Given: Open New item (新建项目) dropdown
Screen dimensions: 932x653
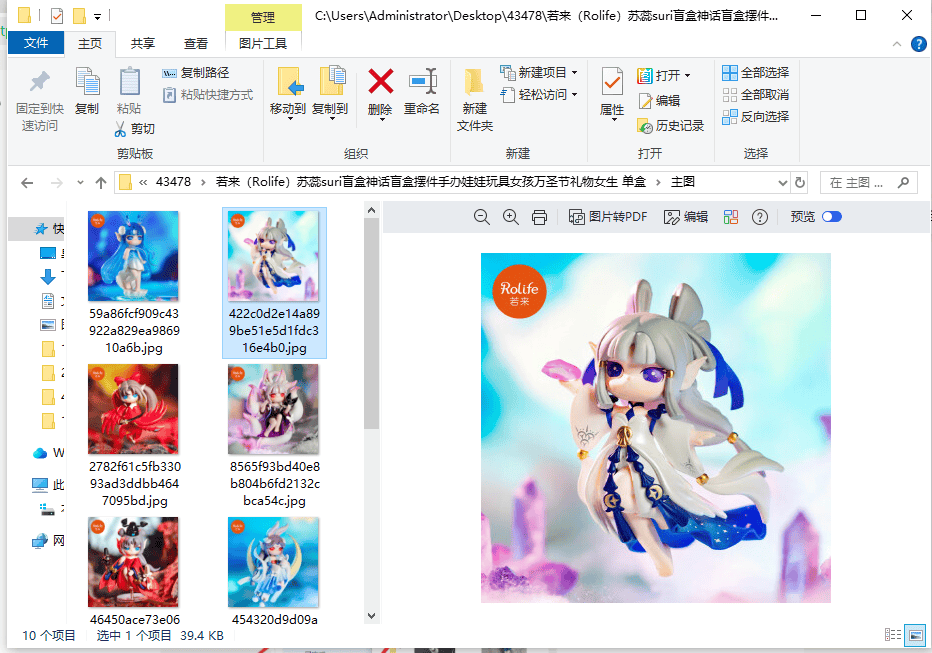Looking at the screenshot, I should 574,72.
